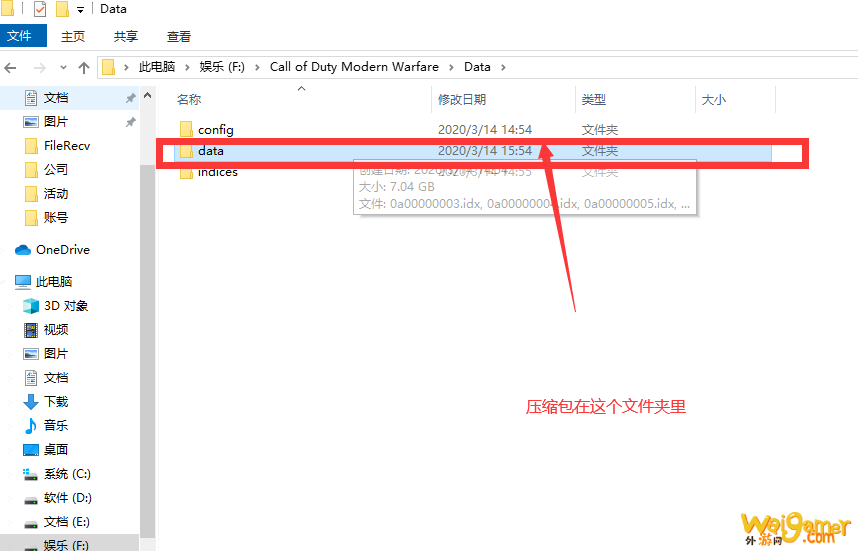Open recent locations dropdown arrow
The width and height of the screenshot is (858, 551).
point(63,68)
